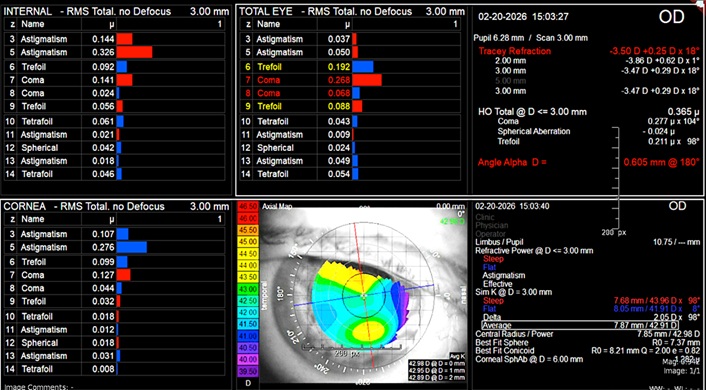Select Cornea Trefoil row valued 0.099

click(x=114, y=262)
